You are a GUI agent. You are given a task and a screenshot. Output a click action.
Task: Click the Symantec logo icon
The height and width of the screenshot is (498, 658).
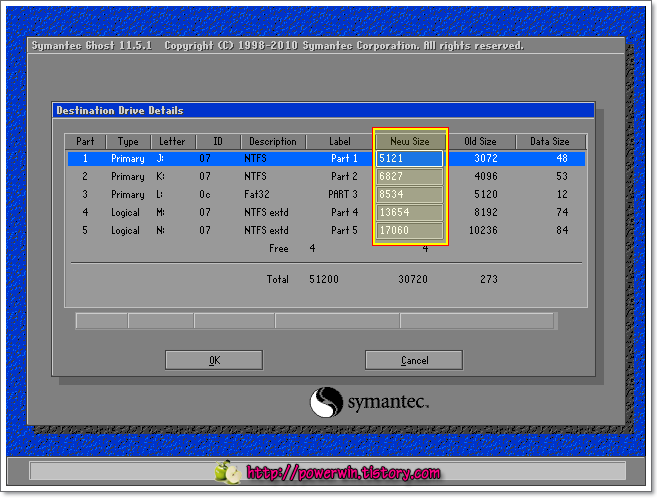[326, 402]
